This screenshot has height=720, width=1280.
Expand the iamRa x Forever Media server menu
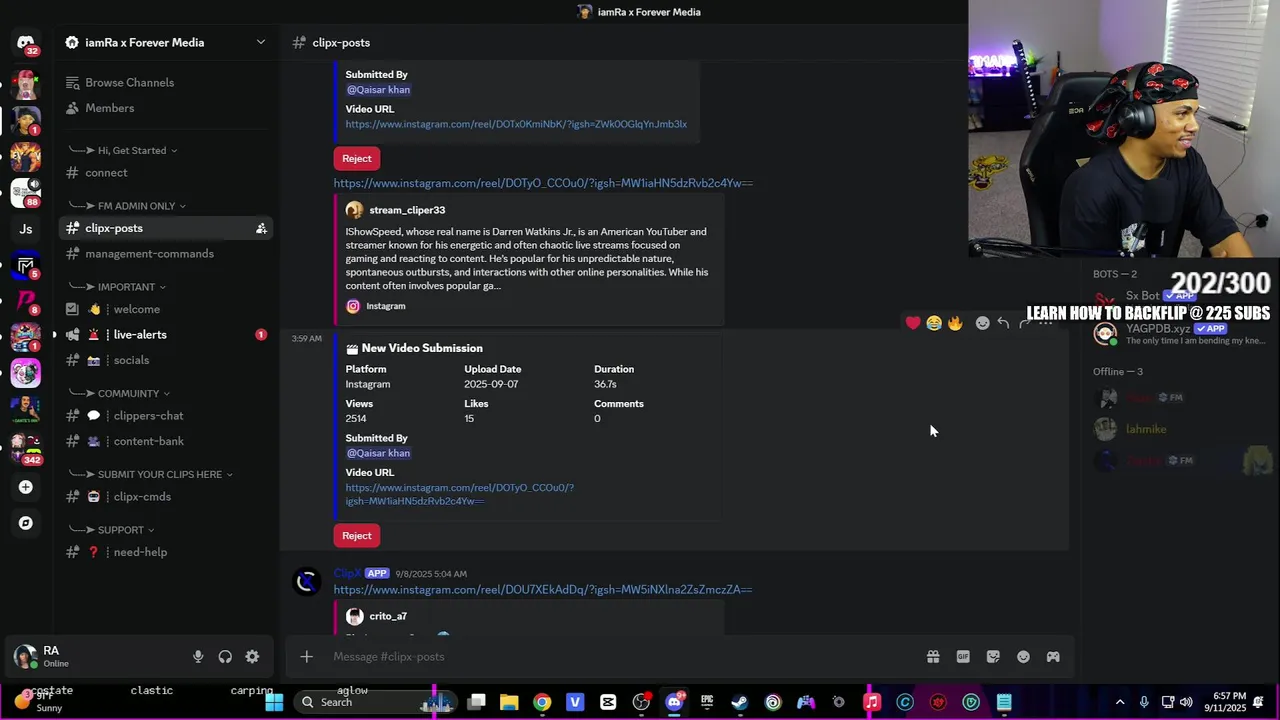[164, 43]
